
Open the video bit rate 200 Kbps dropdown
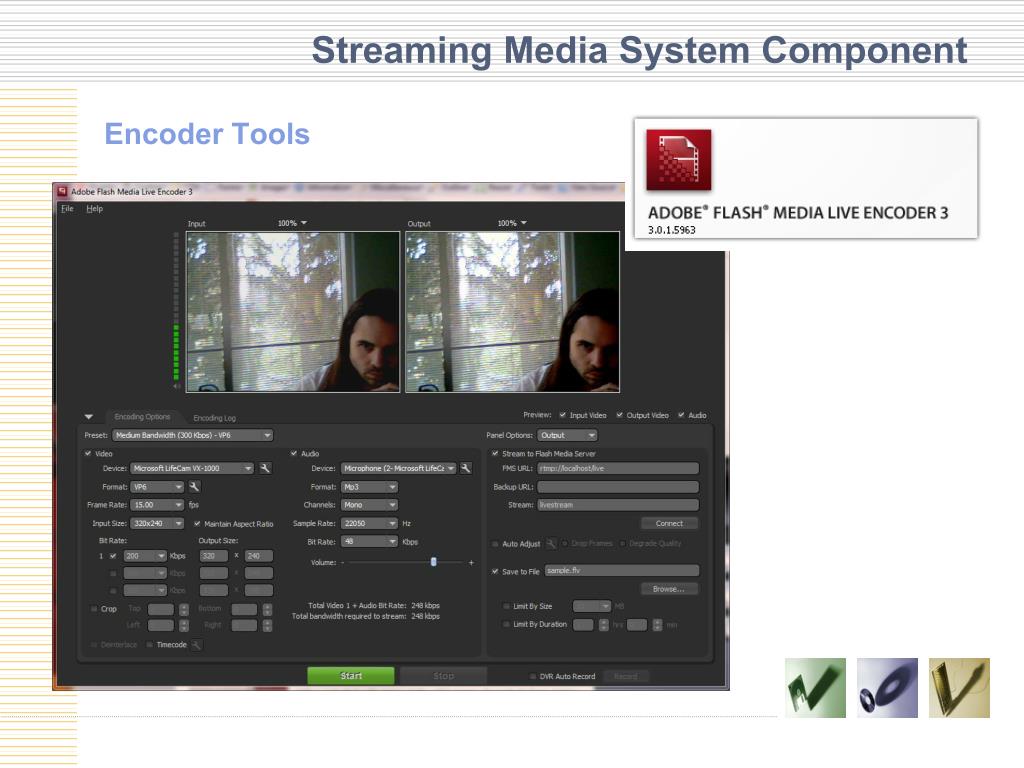tap(145, 556)
